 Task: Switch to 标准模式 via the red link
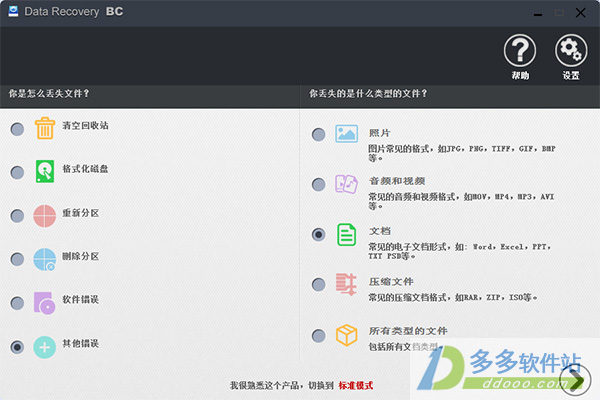(356, 385)
